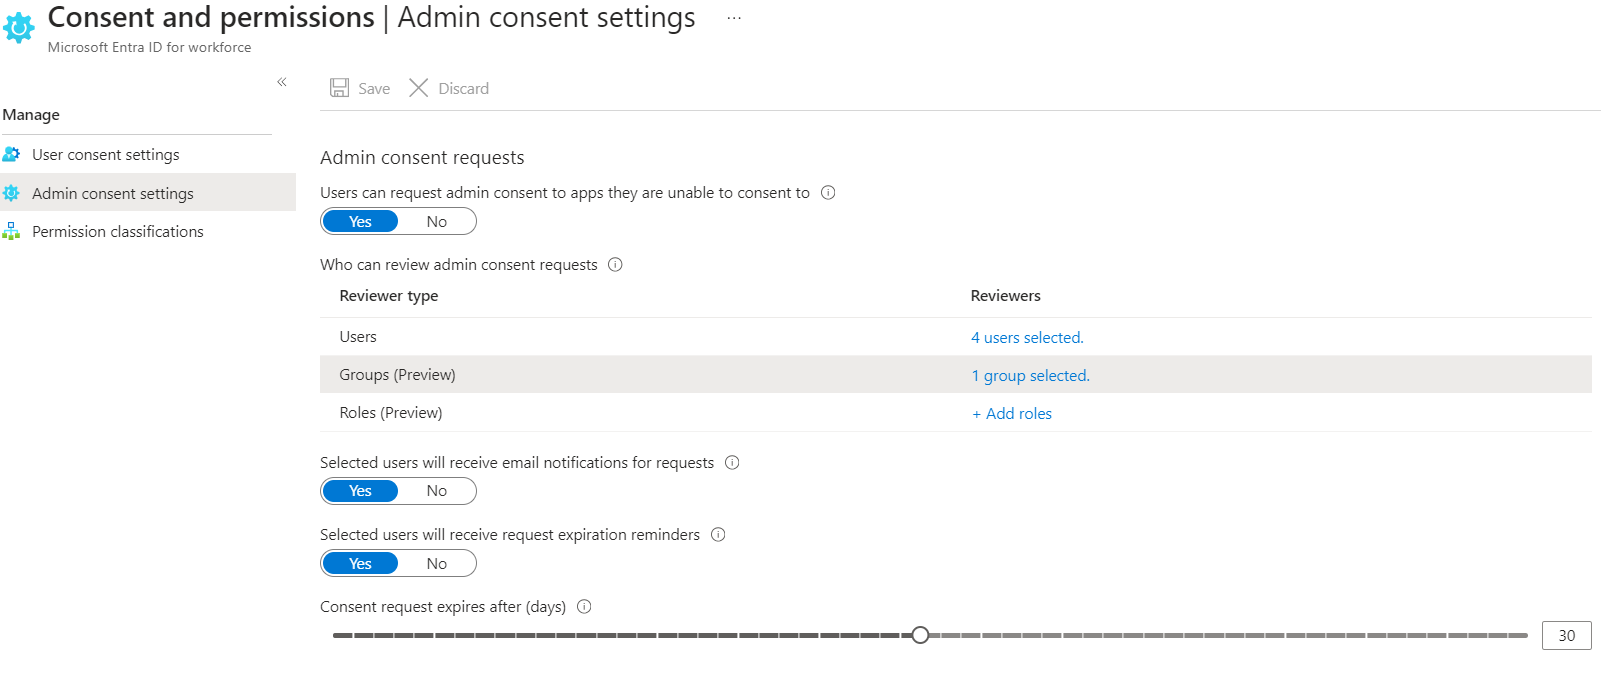Click info icon for email notifications setting
1601x693 pixels.
[733, 462]
